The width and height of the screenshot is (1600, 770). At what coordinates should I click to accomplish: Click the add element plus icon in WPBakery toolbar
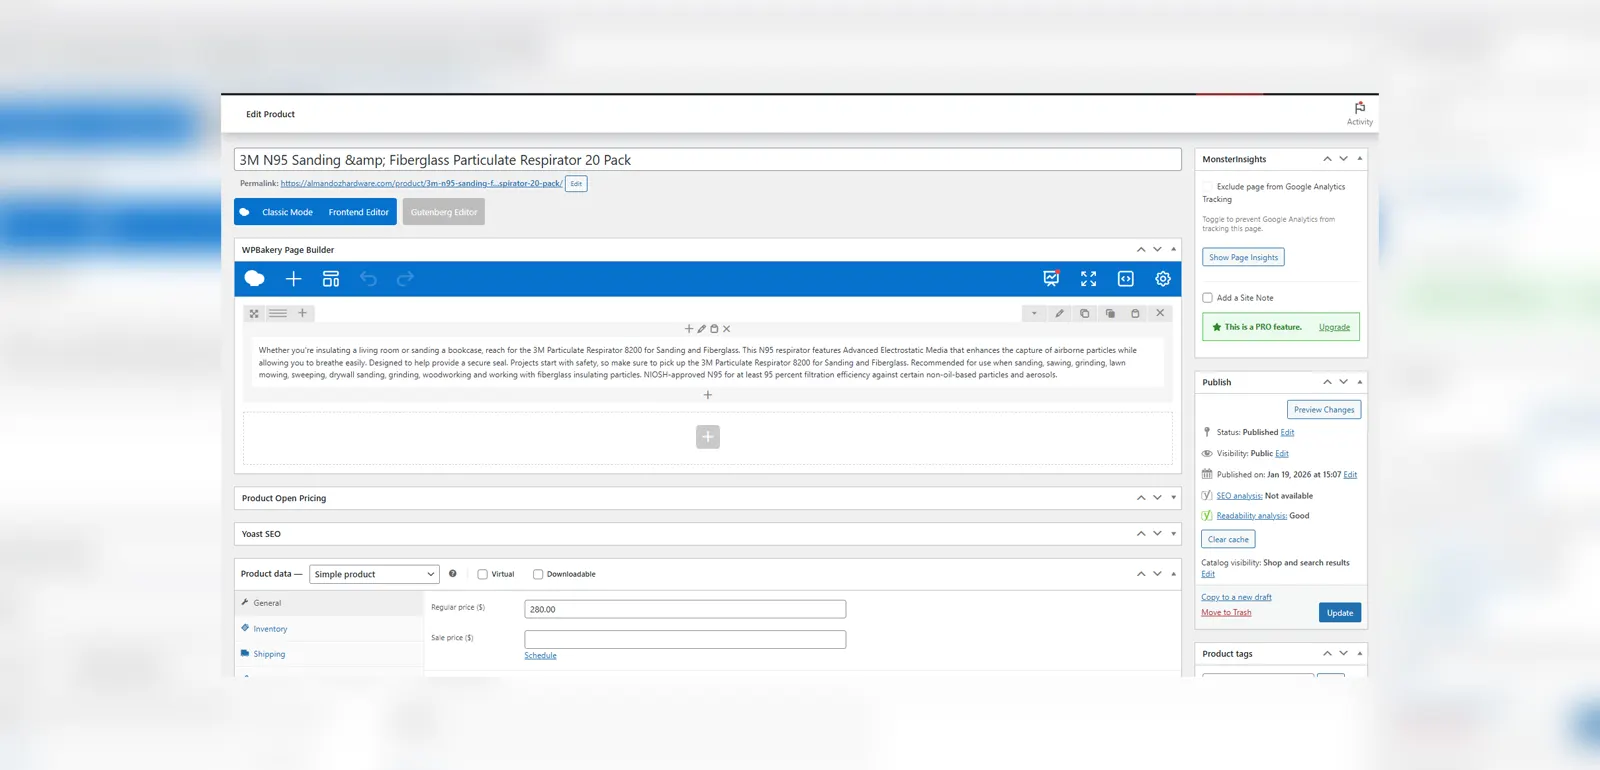(x=293, y=279)
